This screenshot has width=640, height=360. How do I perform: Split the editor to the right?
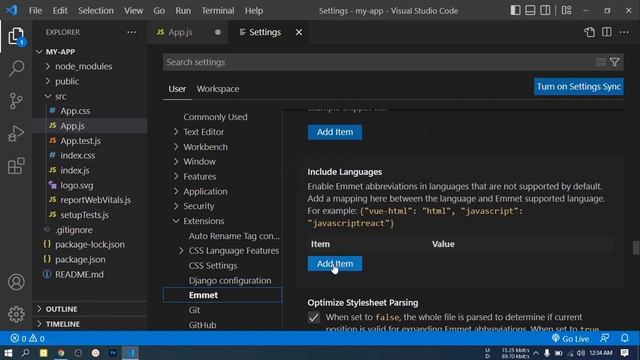click(x=607, y=32)
